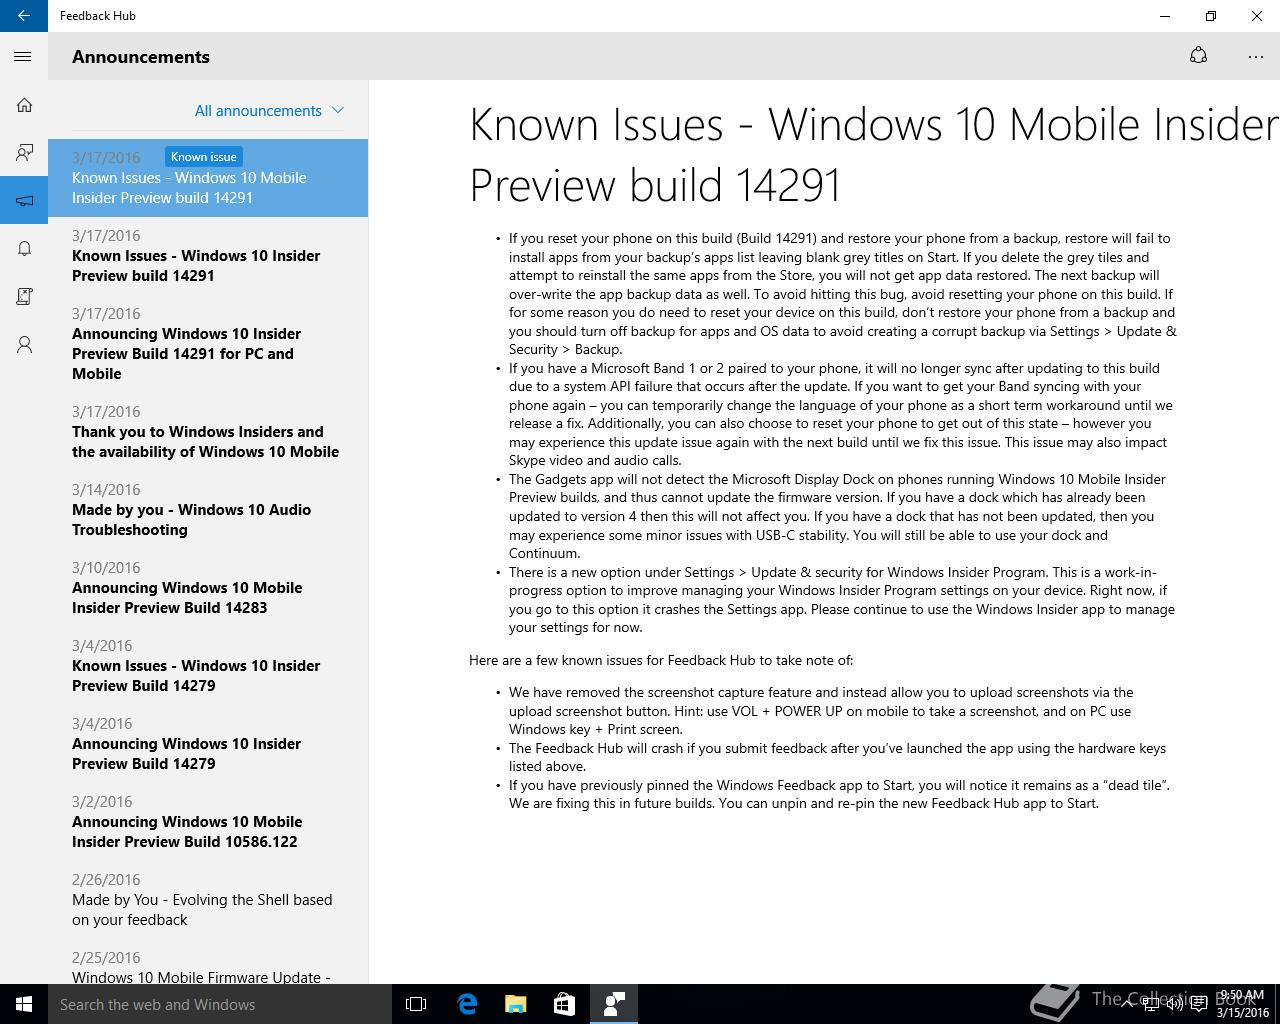Close the Feedback Hub window
1280x1024 pixels.
(x=1257, y=16)
